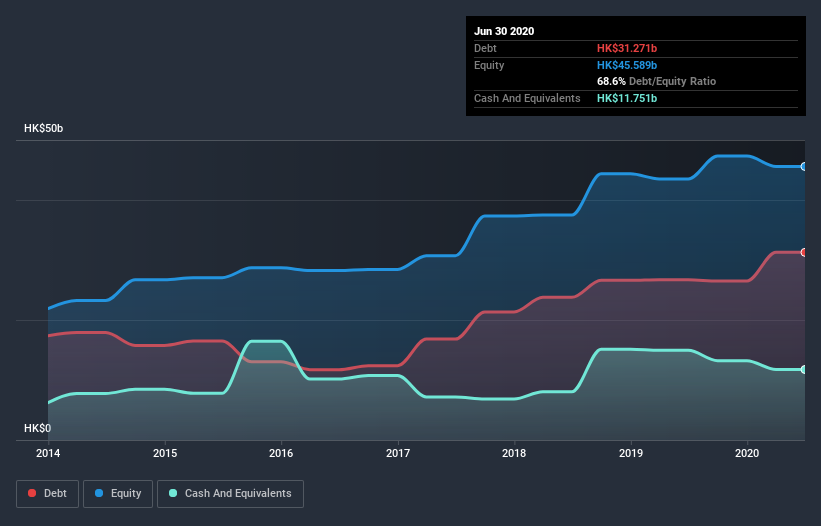Toggle the Debt series legend button
The image size is (821, 526).
tap(47, 494)
